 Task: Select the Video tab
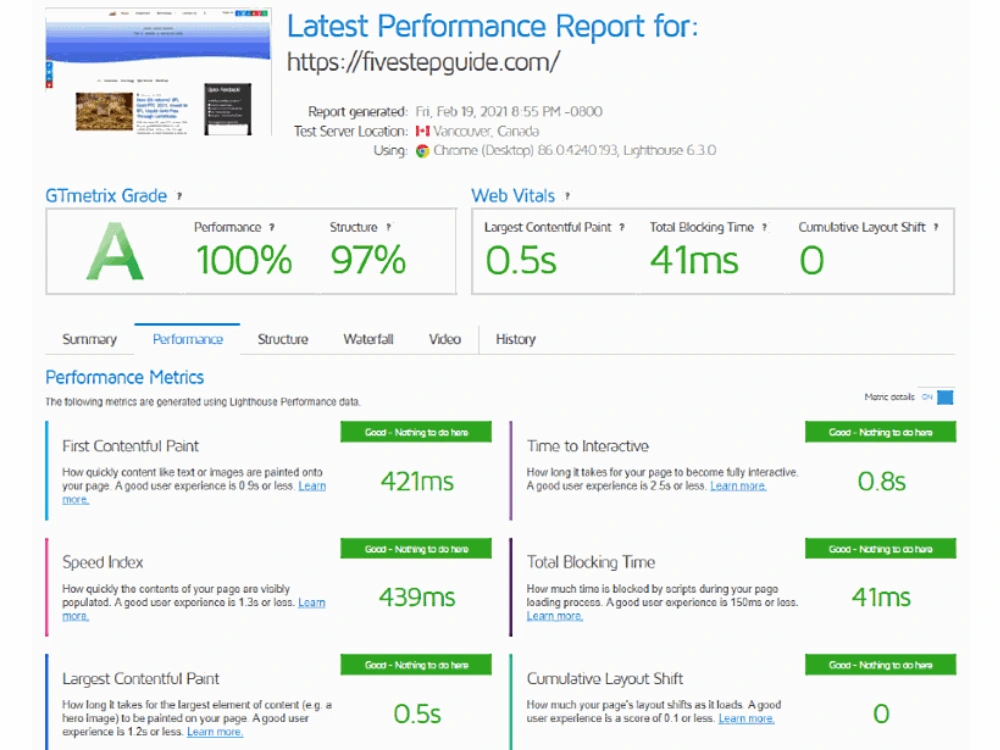[x=444, y=339]
